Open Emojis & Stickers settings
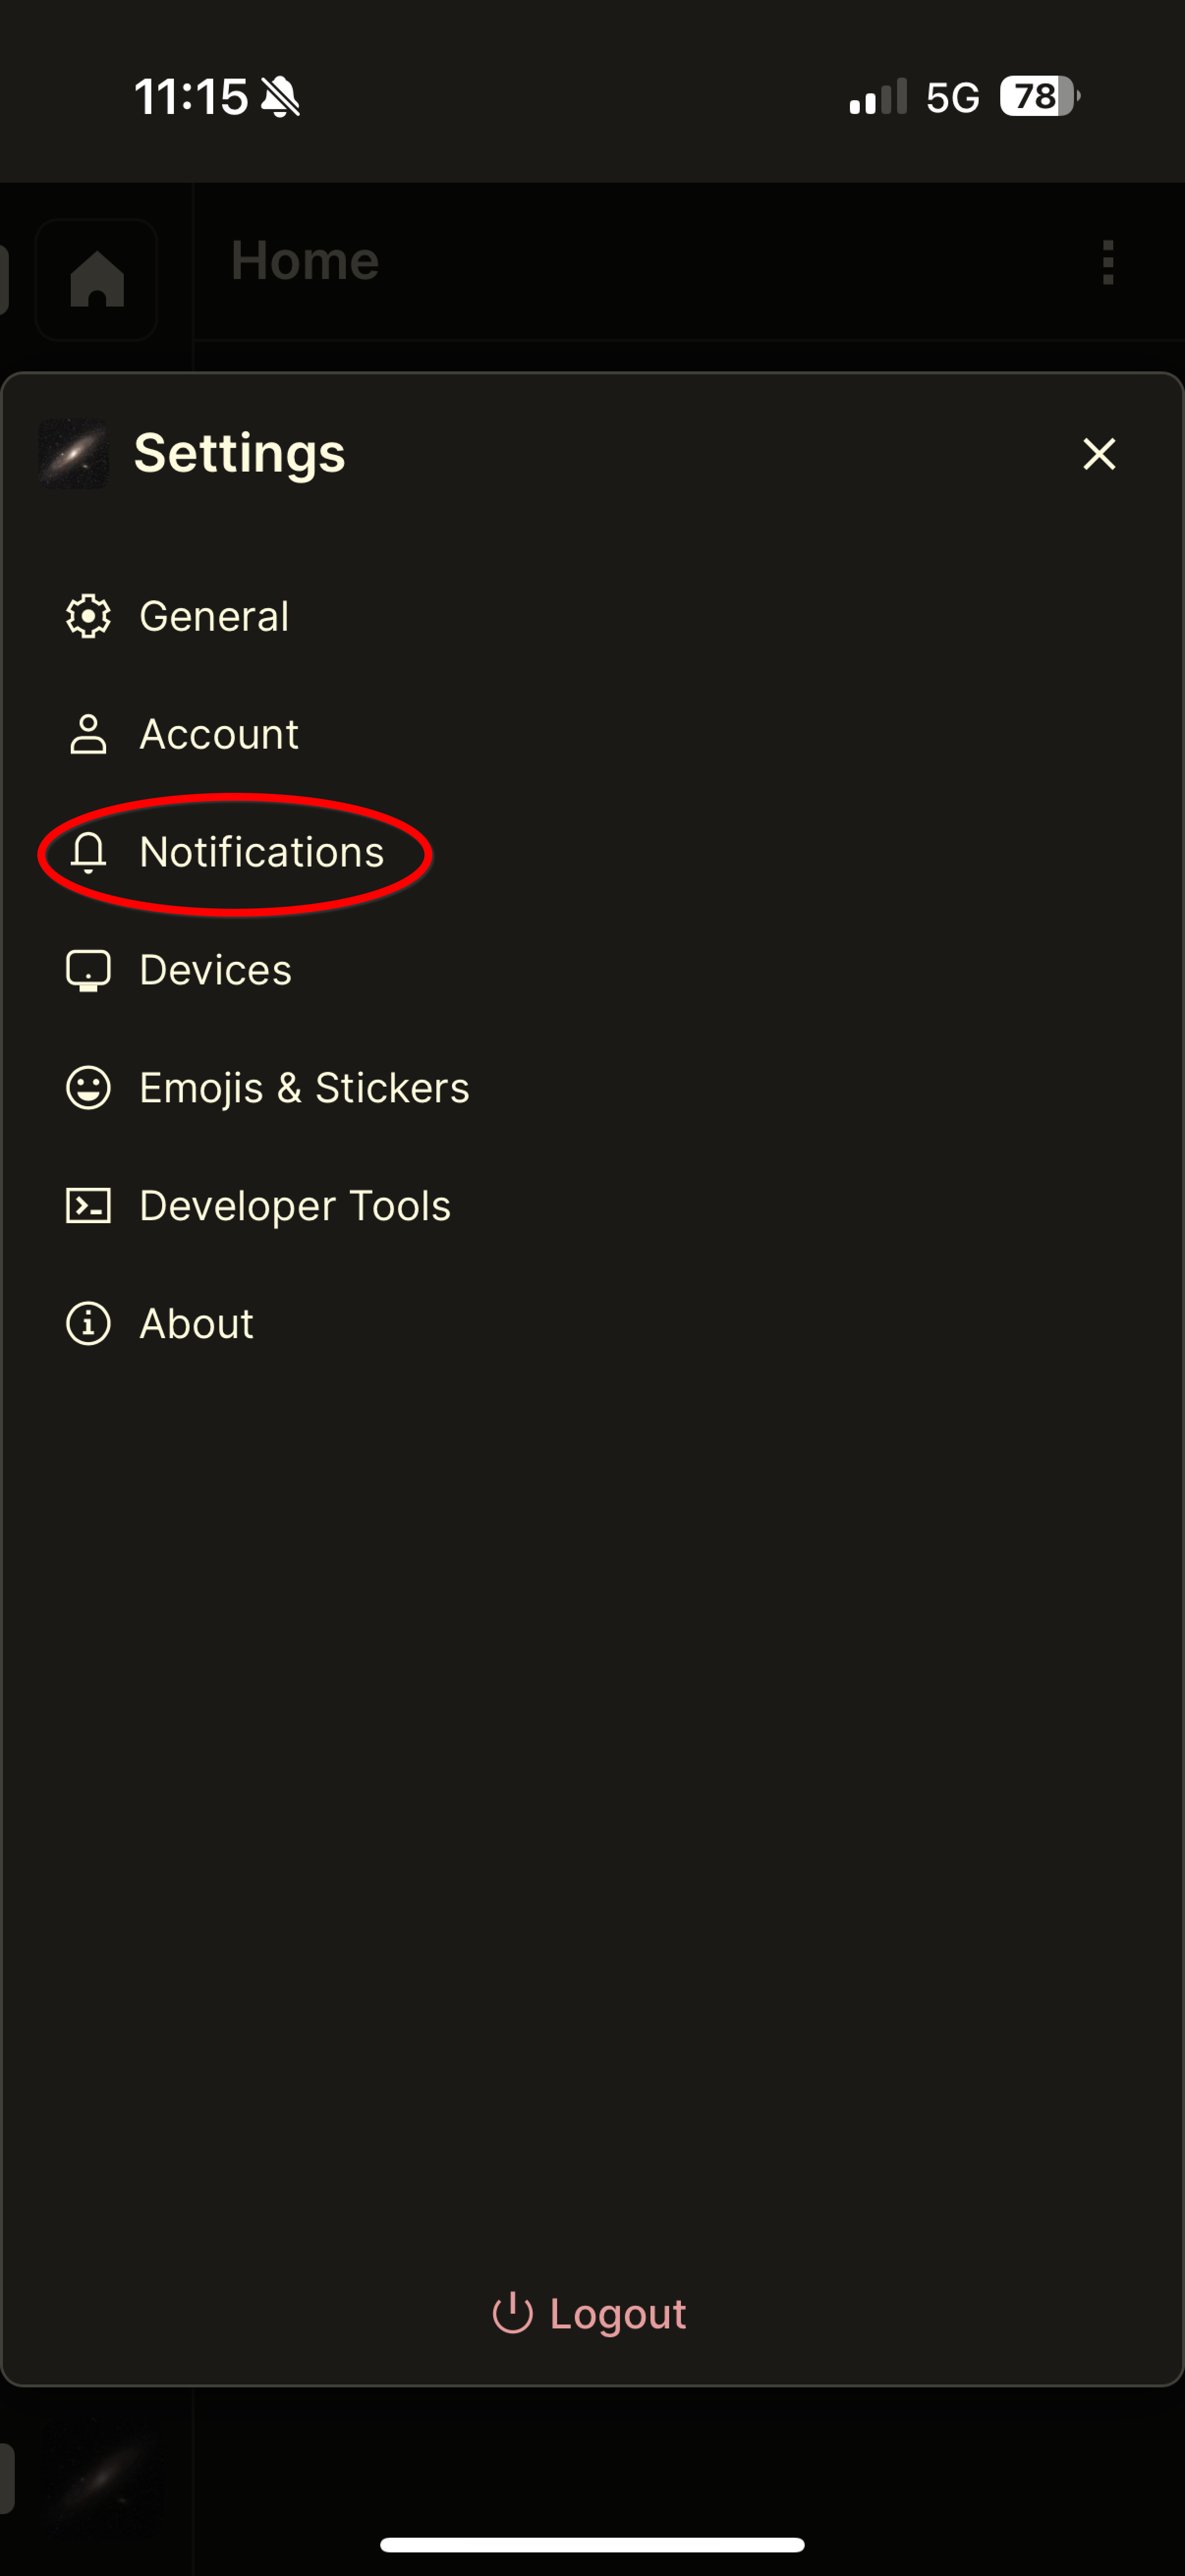Screen dimensions: 1185x2576 [304, 1088]
